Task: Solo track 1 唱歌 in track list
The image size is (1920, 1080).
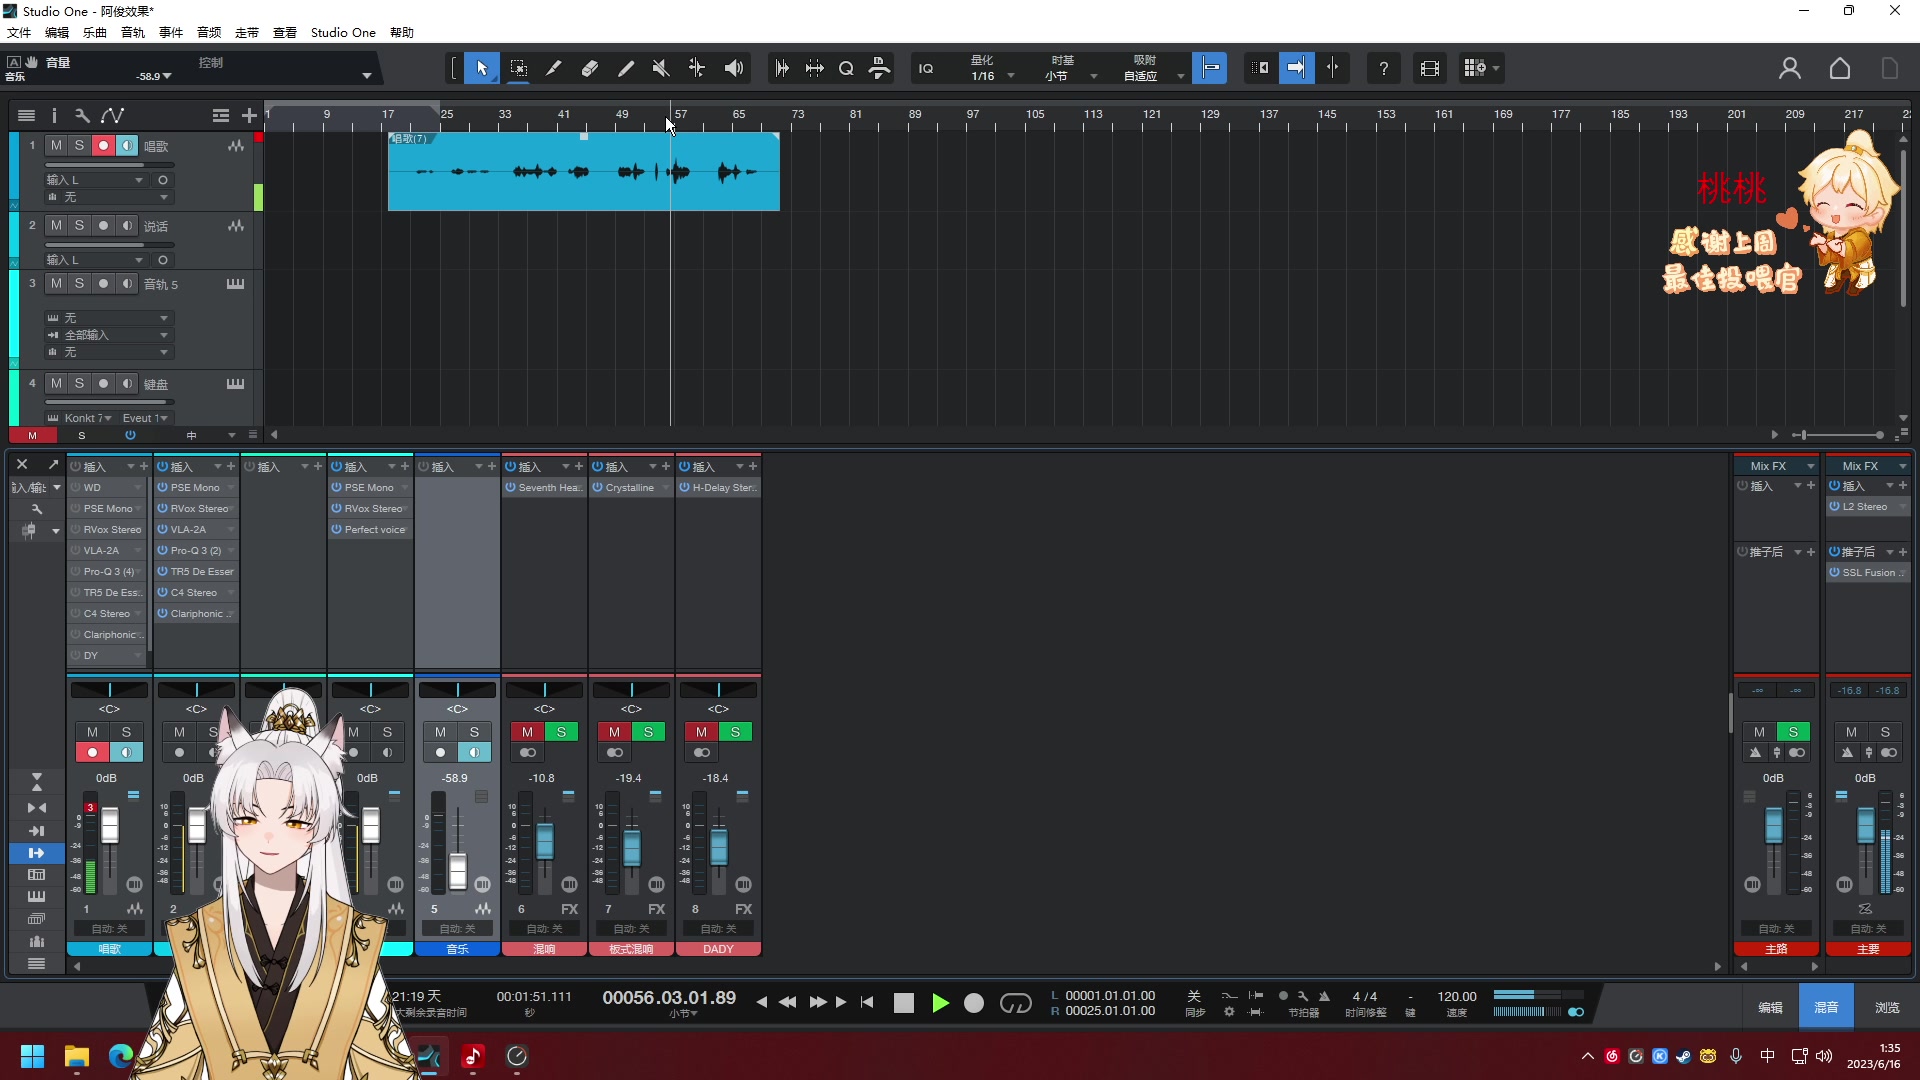Action: coord(80,146)
